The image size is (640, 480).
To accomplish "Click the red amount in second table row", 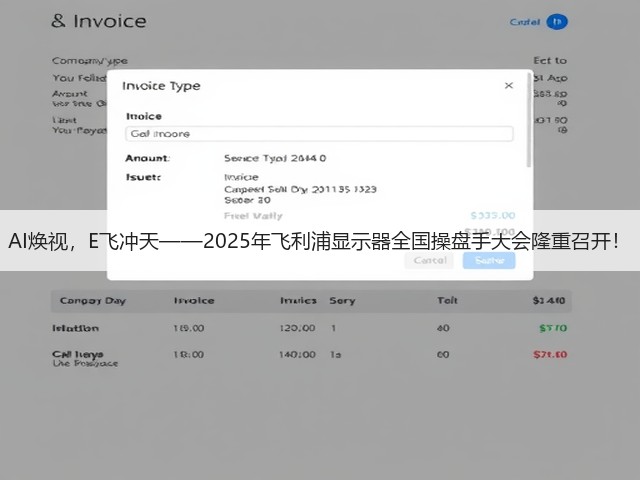I will (550, 354).
